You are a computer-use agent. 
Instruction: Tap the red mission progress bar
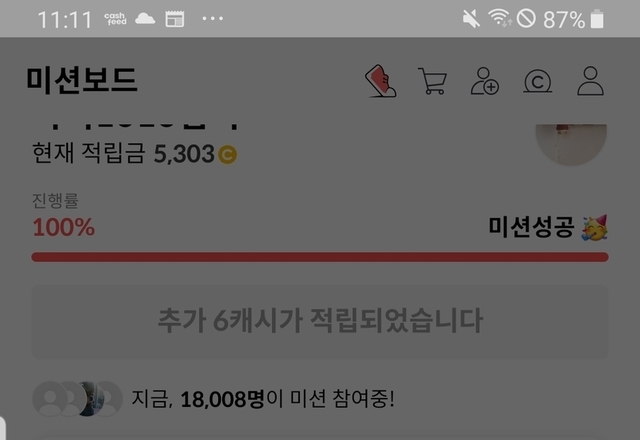coord(320,257)
